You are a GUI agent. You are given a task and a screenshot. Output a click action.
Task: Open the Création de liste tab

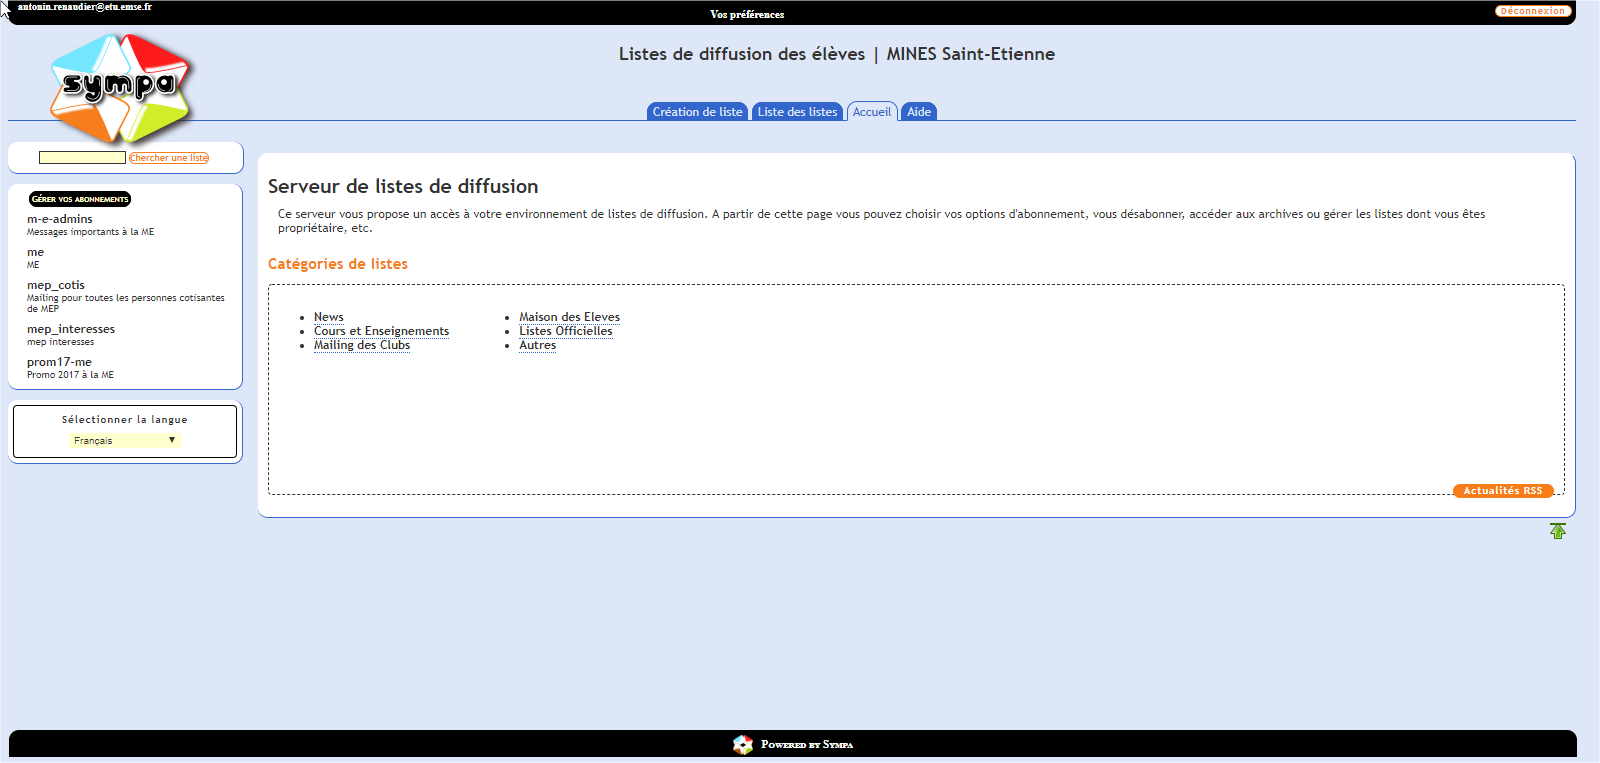pyautogui.click(x=697, y=112)
